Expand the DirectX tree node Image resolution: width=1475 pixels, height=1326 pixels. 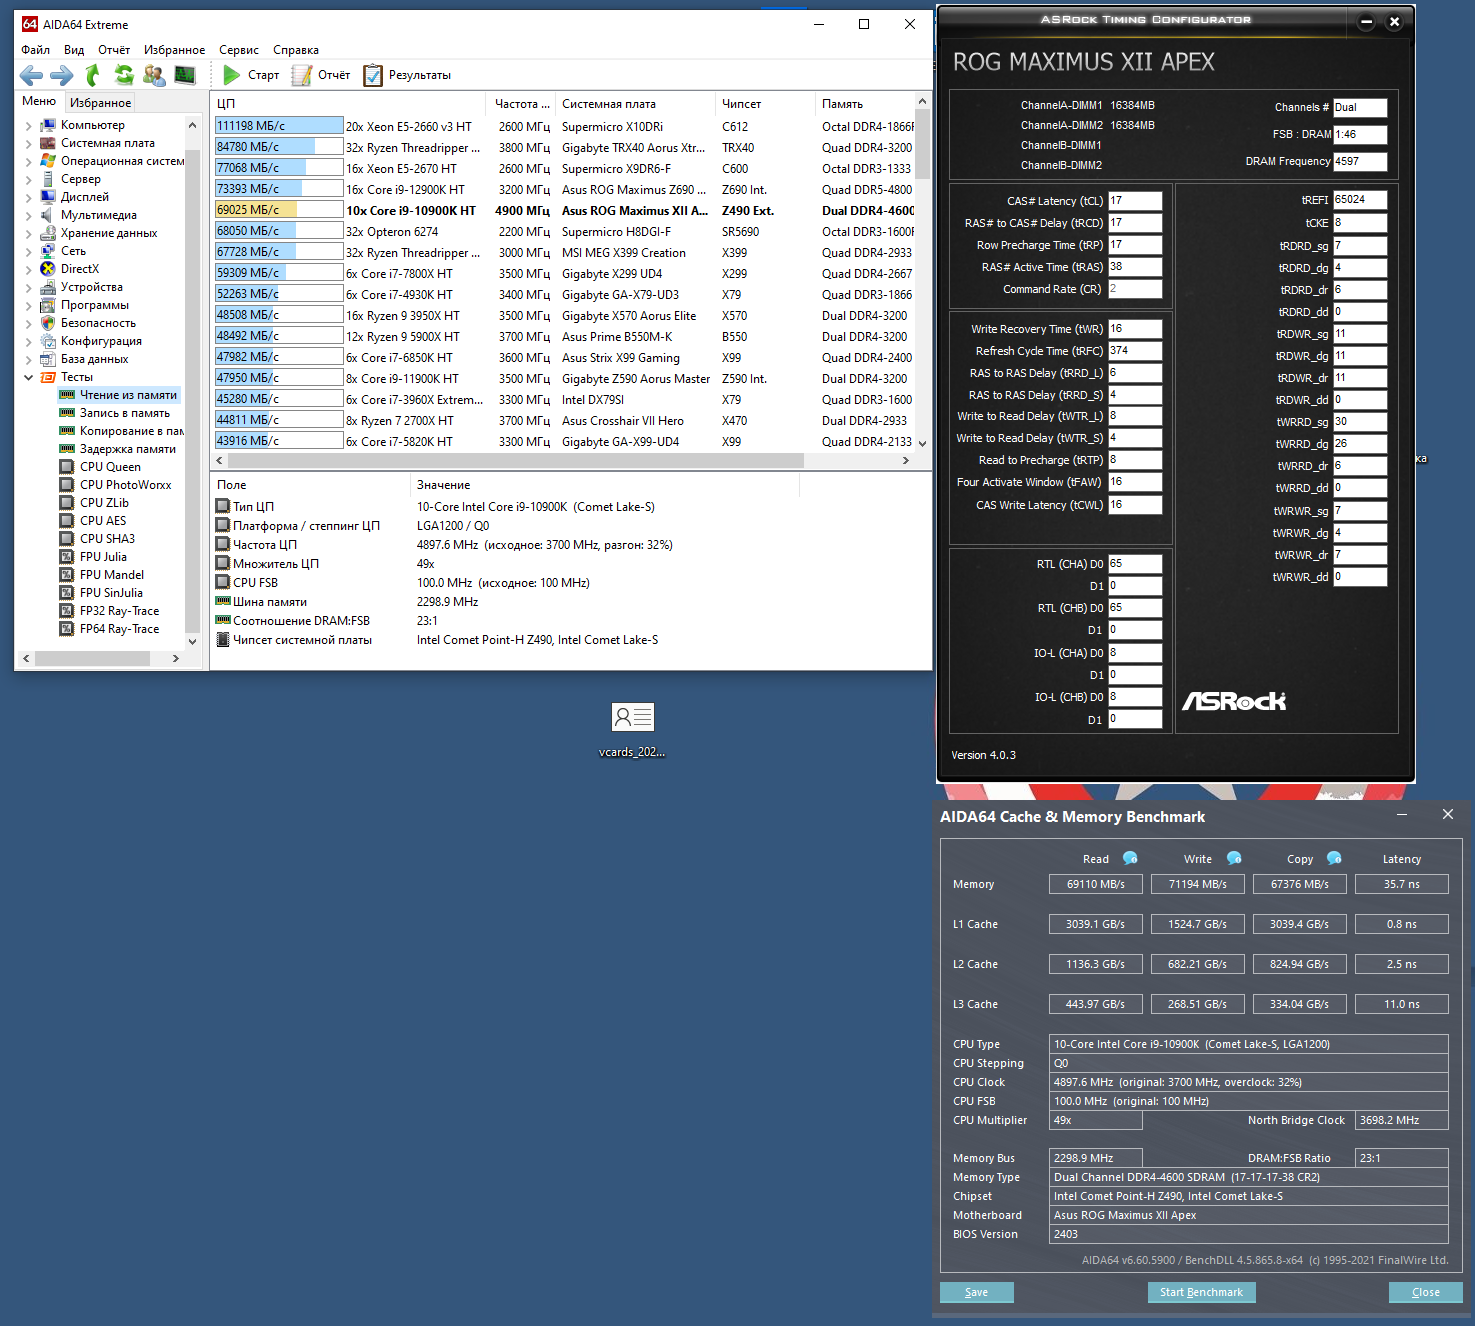(28, 270)
